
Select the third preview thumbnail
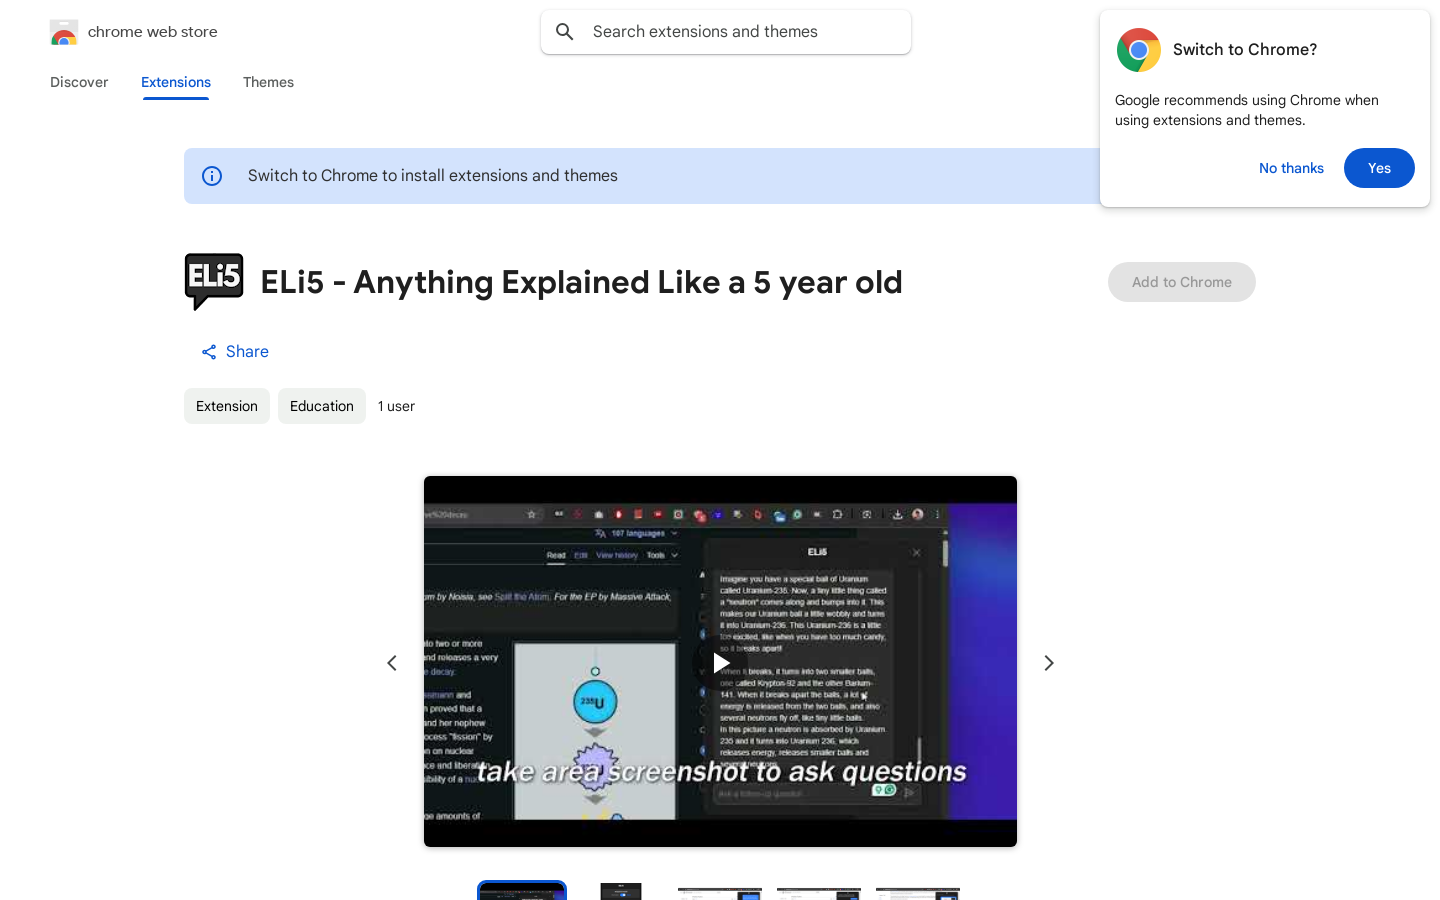[720, 893]
